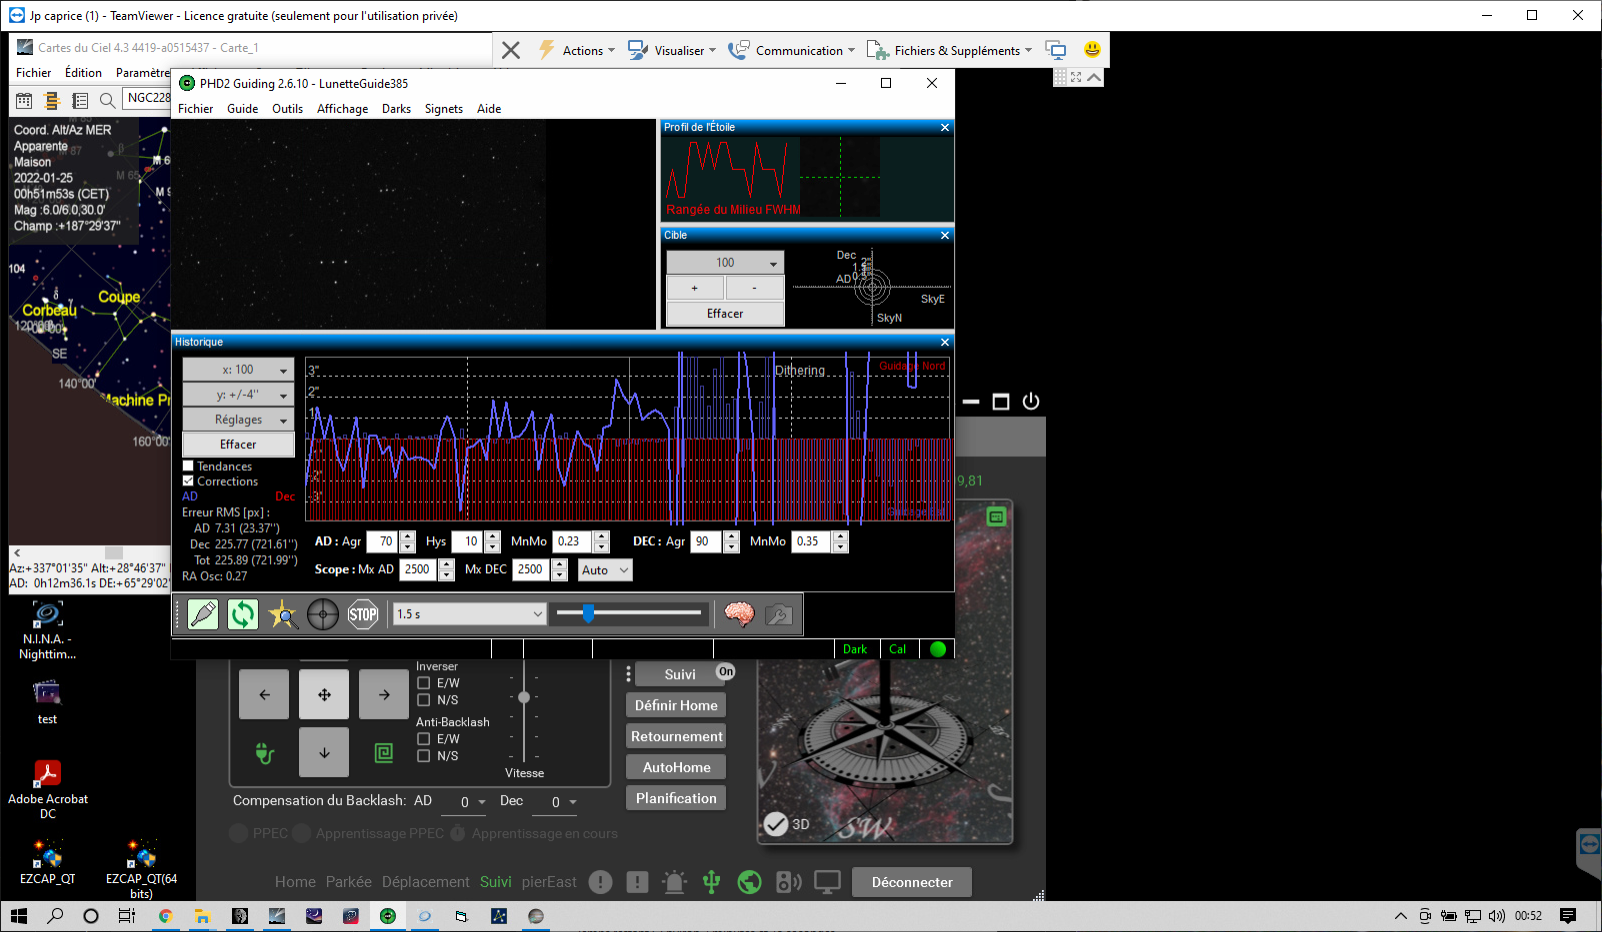Viewport: 1602px width, 932px height.
Task: Click the round exclamation warning icon
Action: click(x=600, y=882)
